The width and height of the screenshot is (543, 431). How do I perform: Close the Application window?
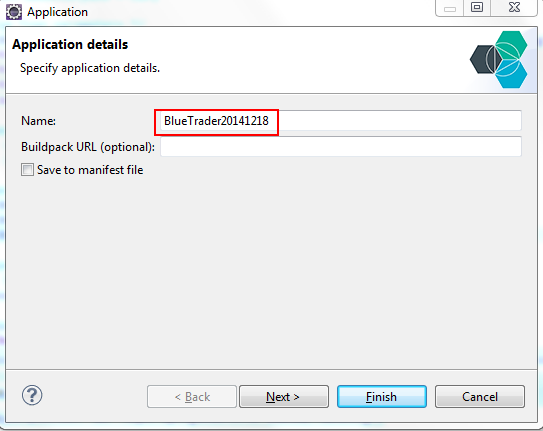click(514, 8)
